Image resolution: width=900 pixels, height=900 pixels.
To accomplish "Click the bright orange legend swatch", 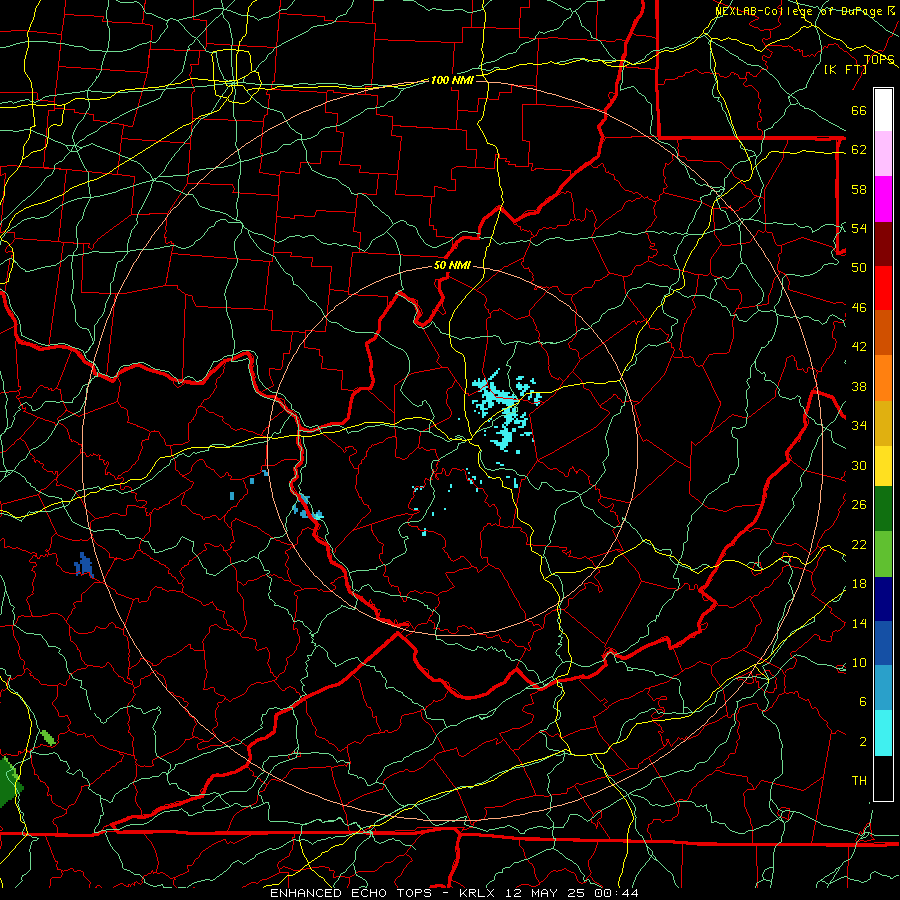I will click(x=883, y=377).
